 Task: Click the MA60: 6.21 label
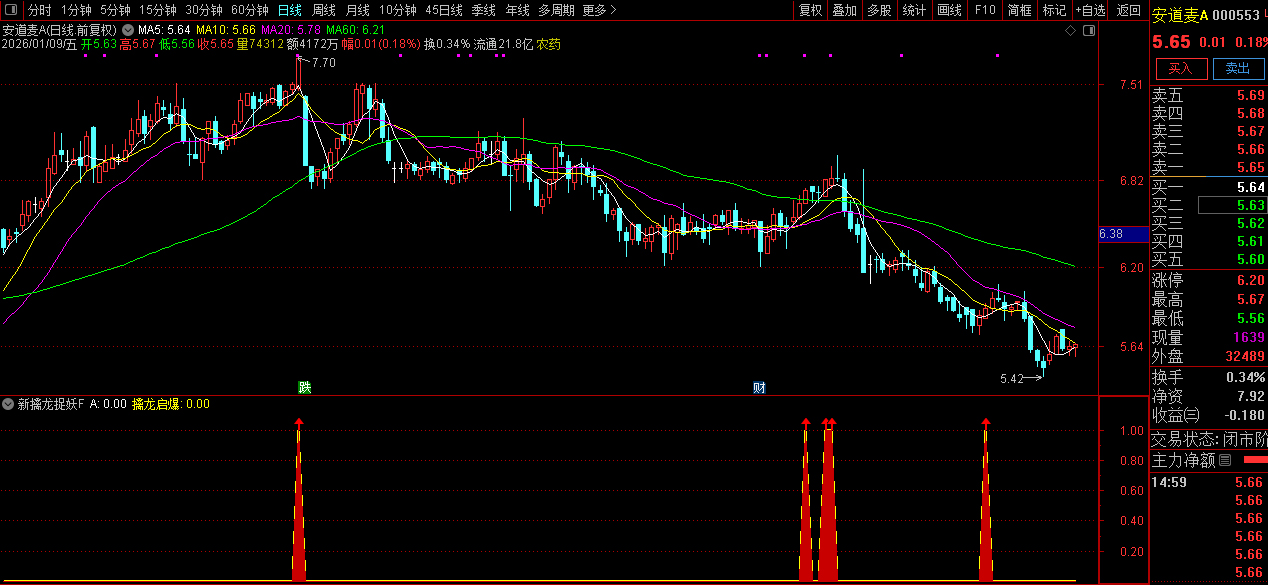(355, 31)
